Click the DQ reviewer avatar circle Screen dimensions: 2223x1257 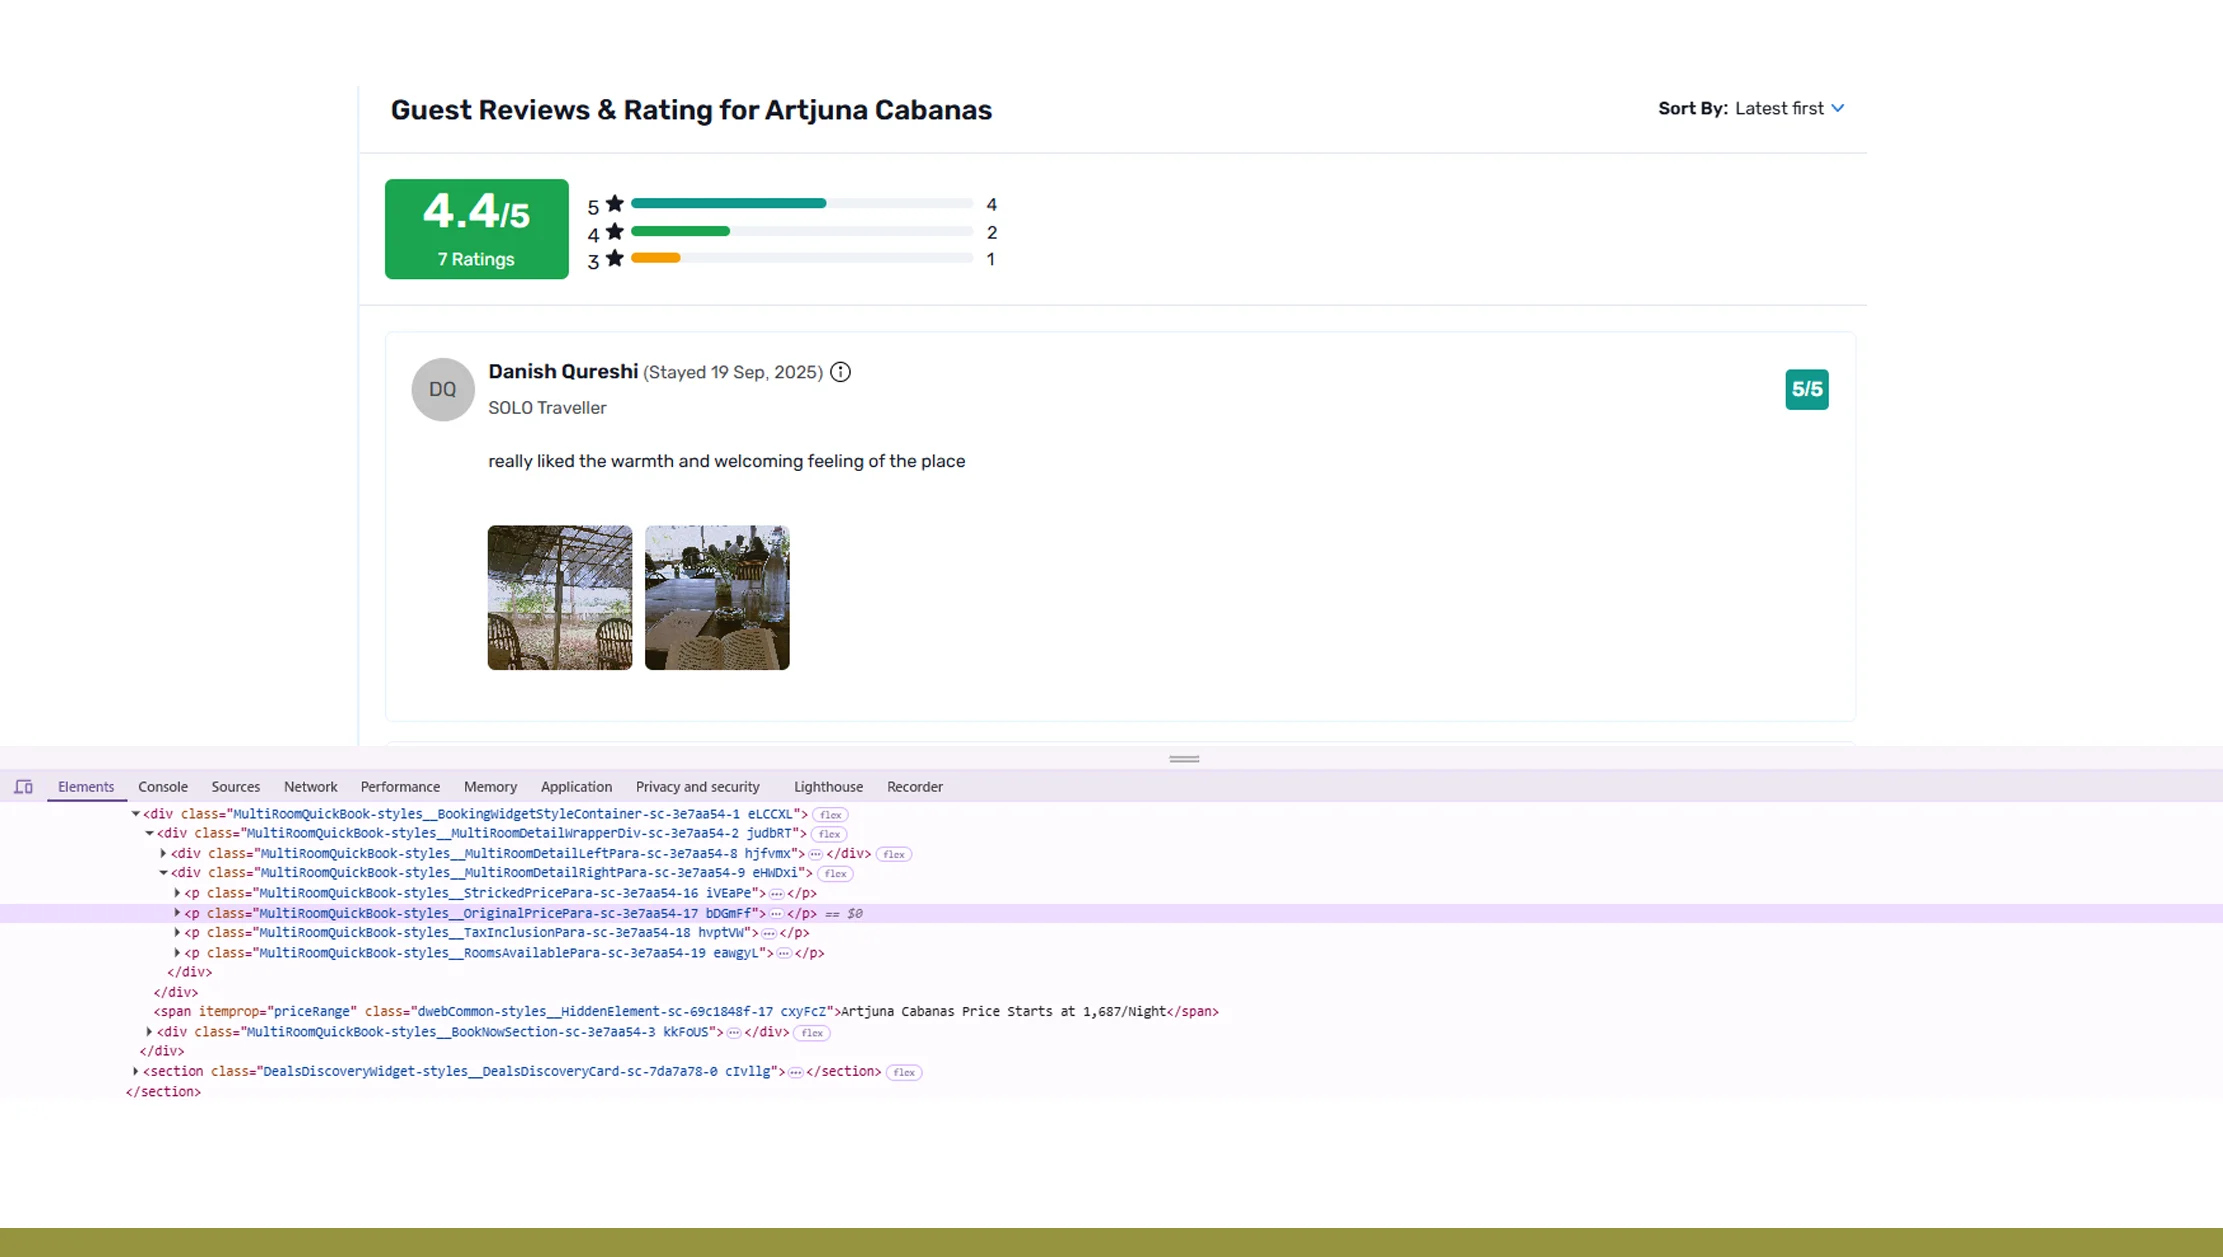tap(442, 389)
